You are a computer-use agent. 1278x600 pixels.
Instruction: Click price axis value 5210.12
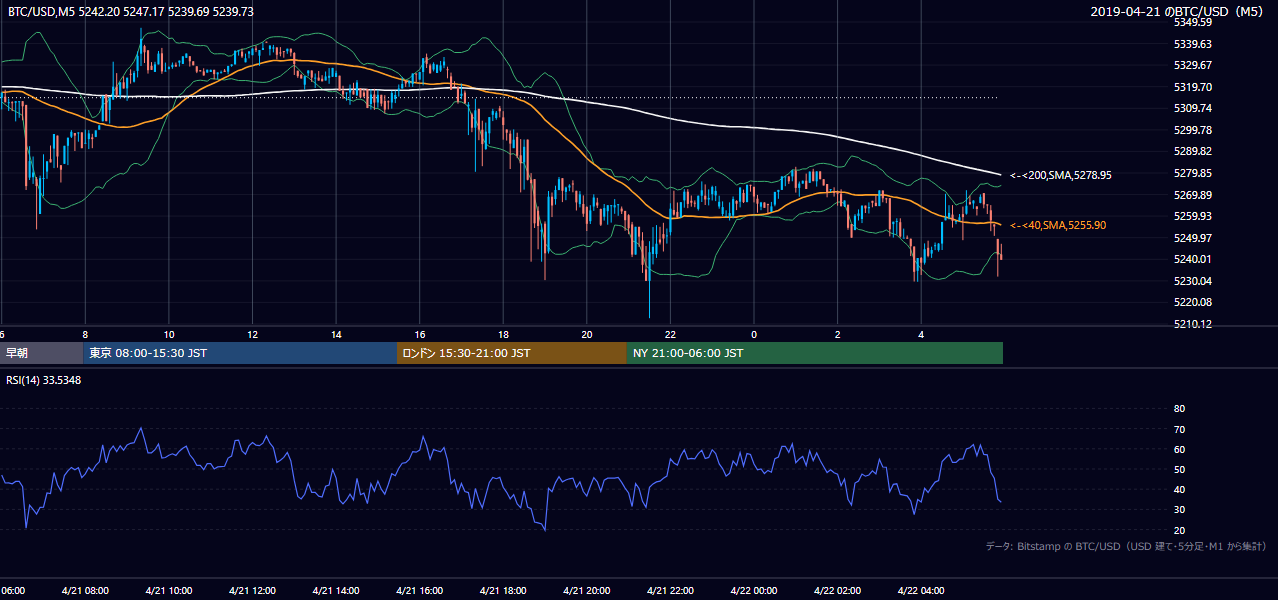(1193, 324)
